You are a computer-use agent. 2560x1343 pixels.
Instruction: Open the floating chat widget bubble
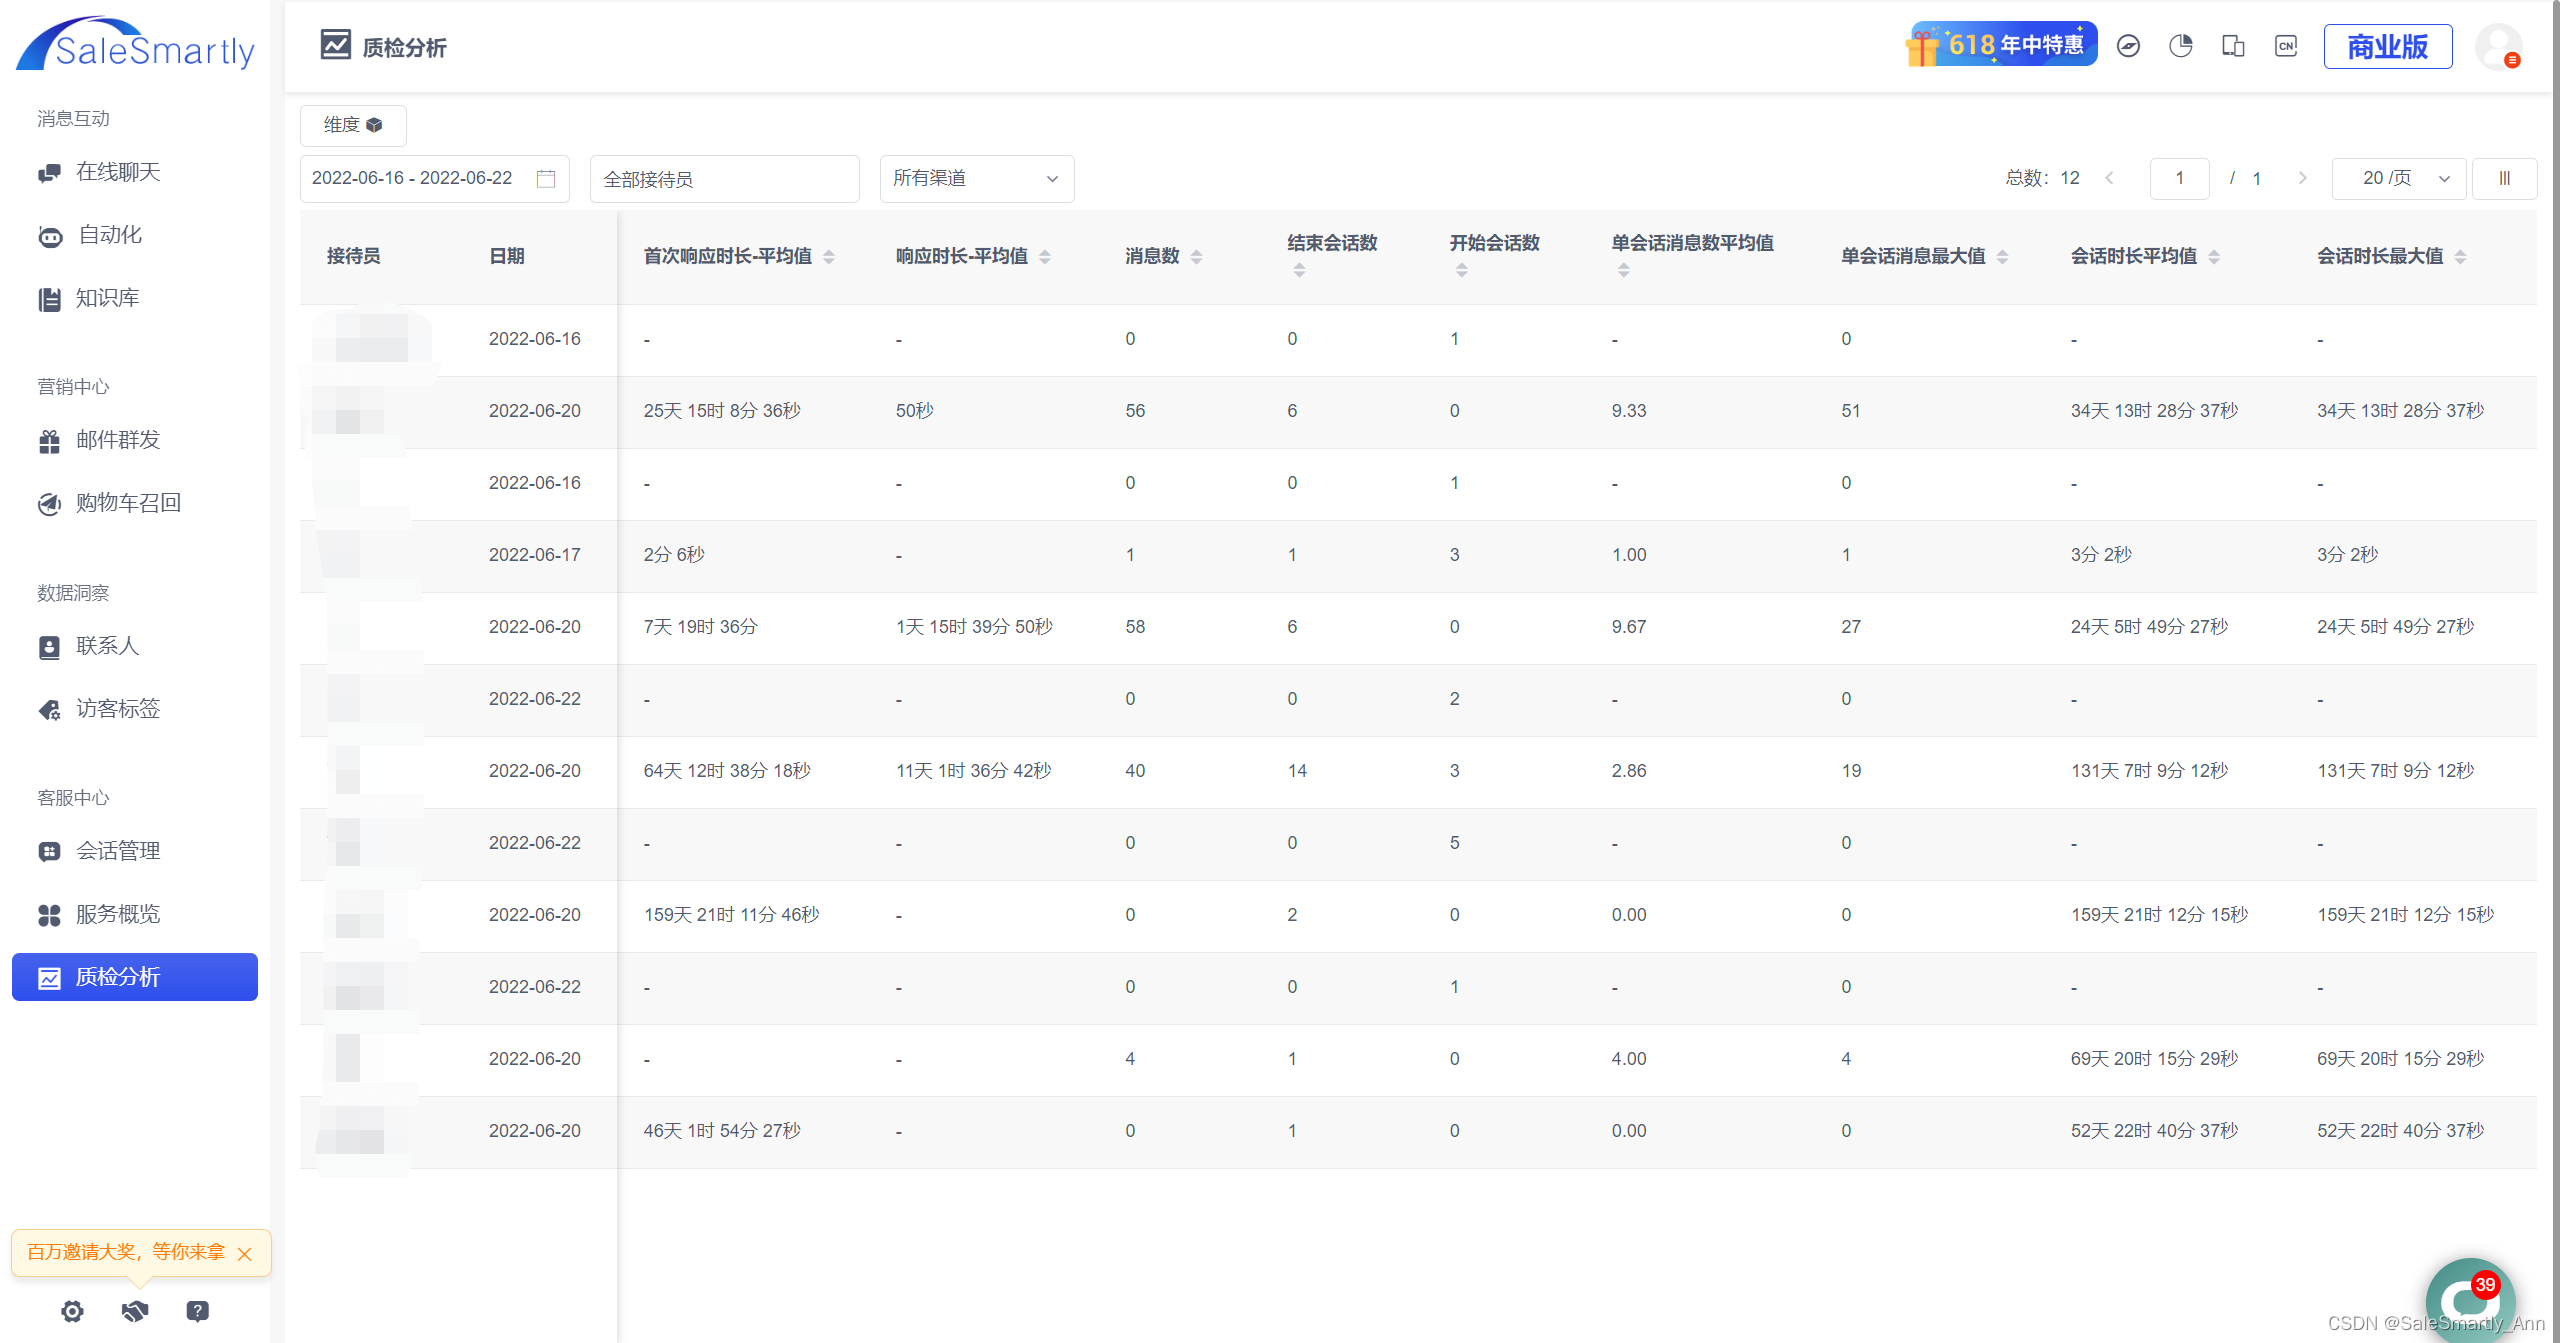click(x=2469, y=1299)
